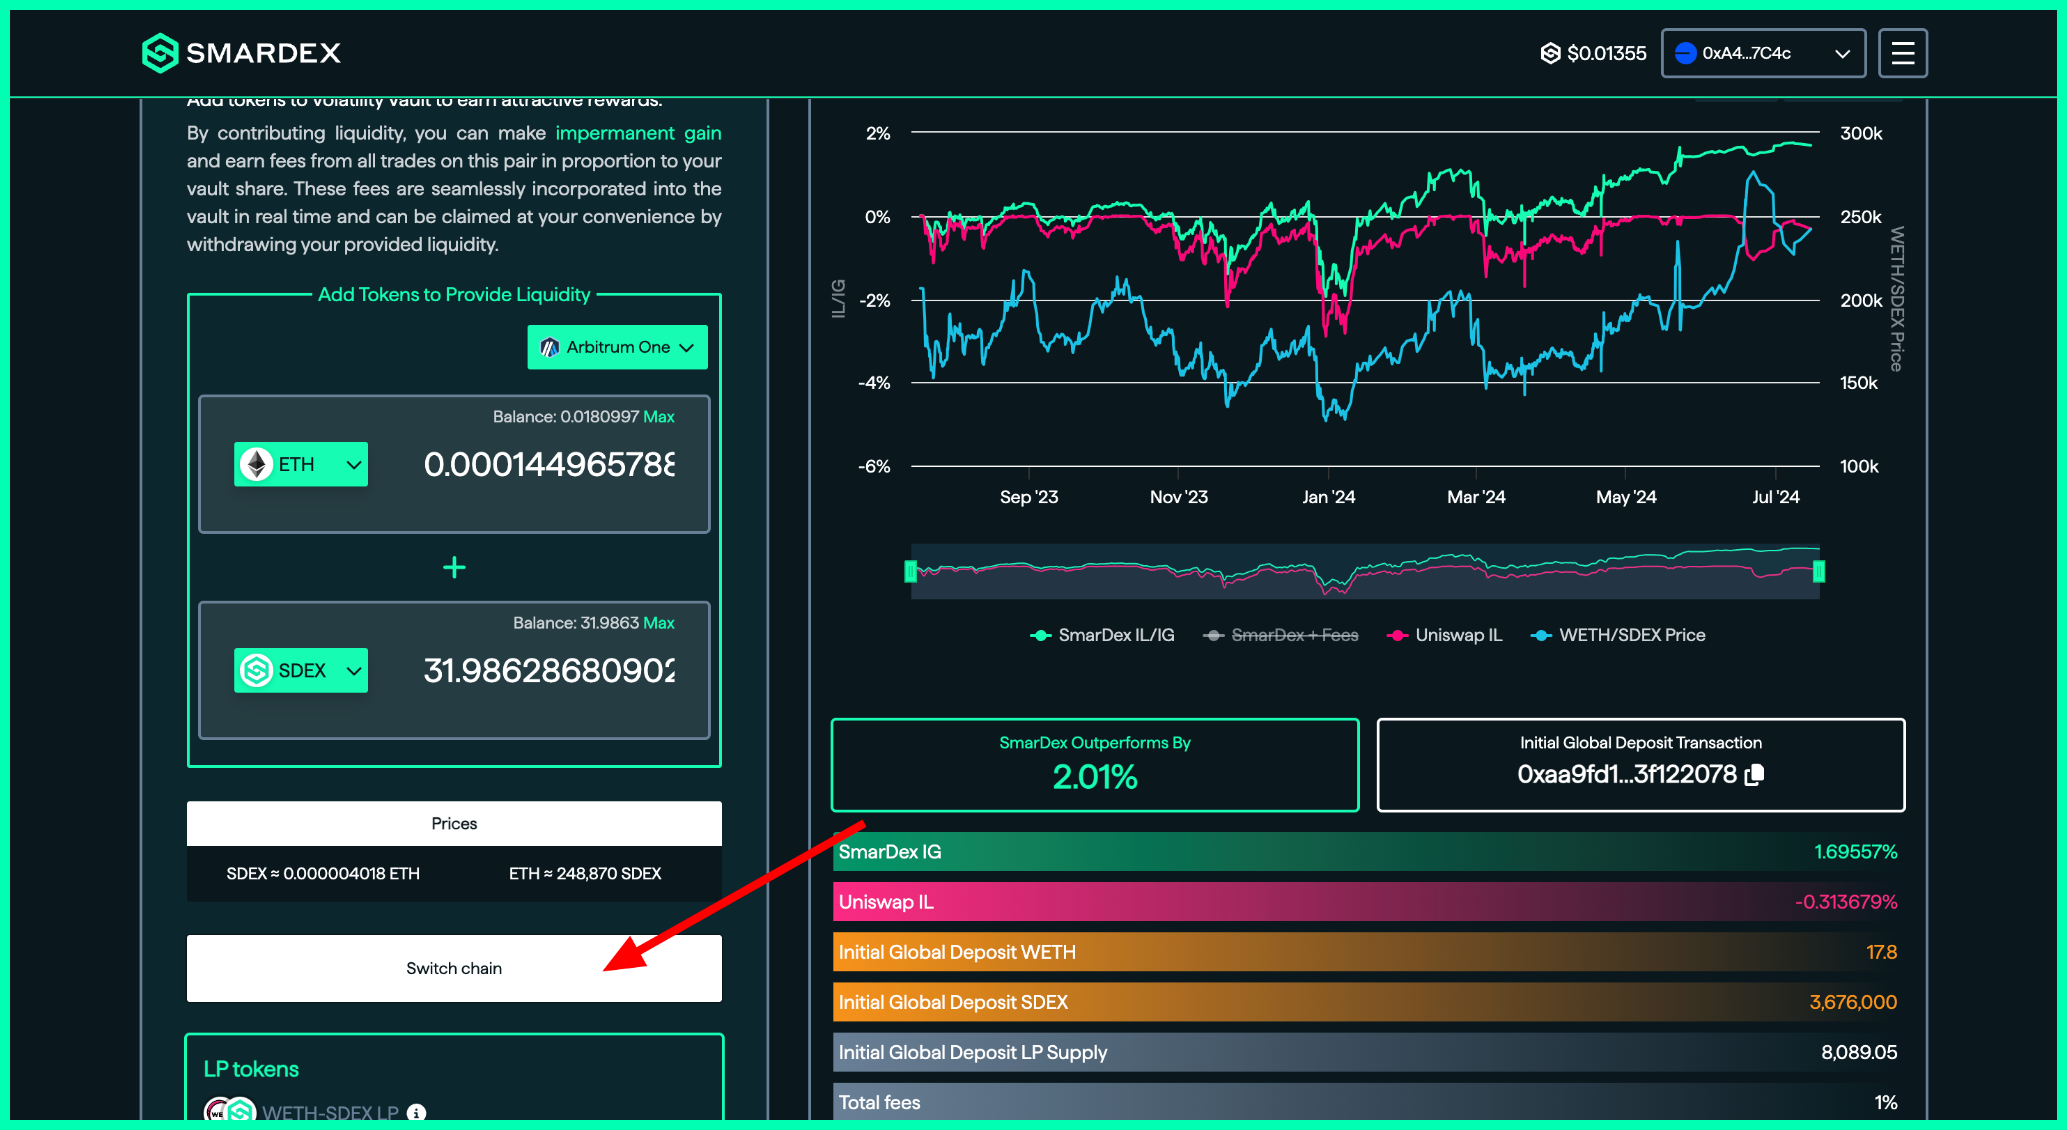Click the wallet avatar icon
Viewport: 2067px width, 1130px height.
[x=1685, y=53]
